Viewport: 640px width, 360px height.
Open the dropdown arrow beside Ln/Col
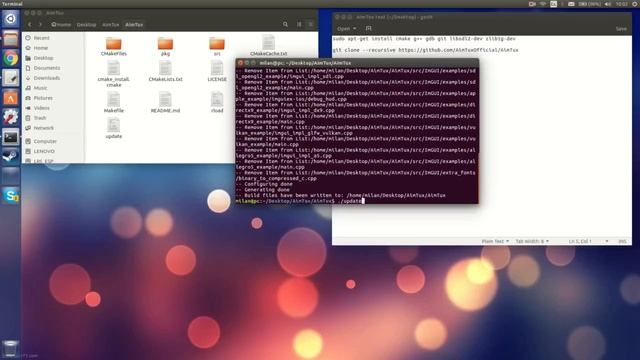[x=607, y=241]
